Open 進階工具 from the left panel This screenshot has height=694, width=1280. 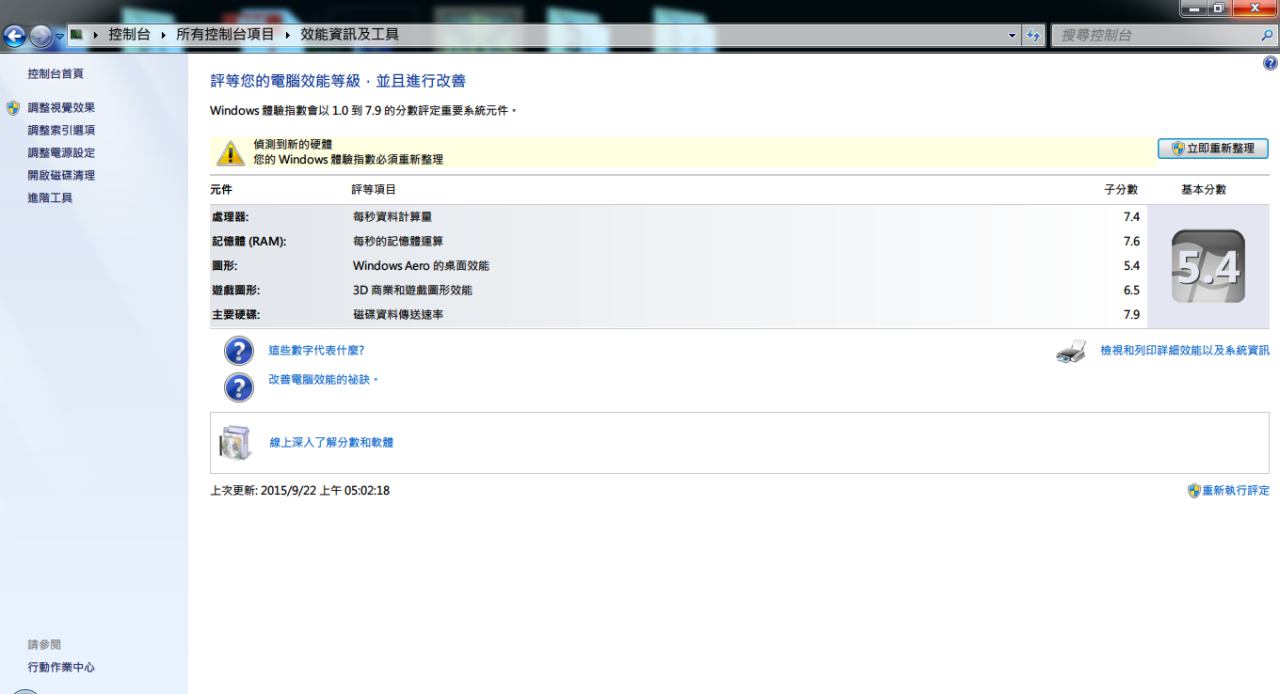[50, 198]
